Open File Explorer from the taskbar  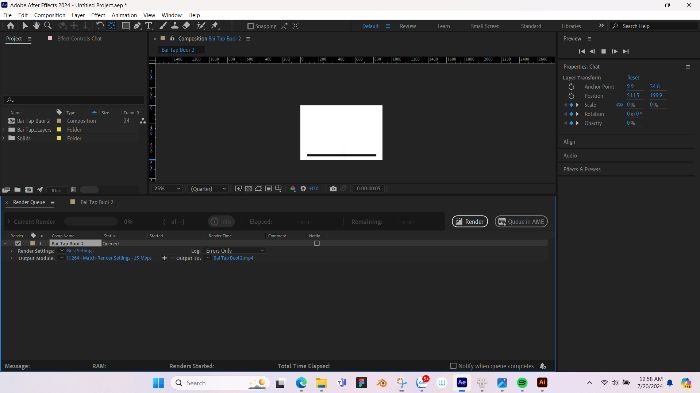(321, 382)
